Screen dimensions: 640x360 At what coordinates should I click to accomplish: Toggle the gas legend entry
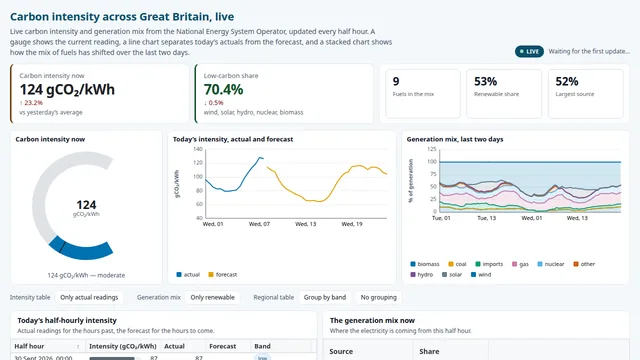tap(520, 264)
